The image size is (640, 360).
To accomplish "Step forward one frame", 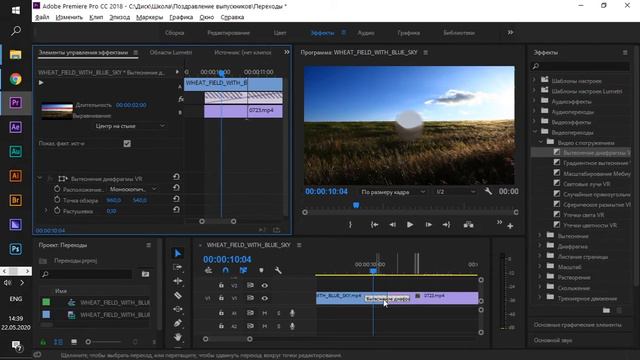I will click(x=428, y=224).
